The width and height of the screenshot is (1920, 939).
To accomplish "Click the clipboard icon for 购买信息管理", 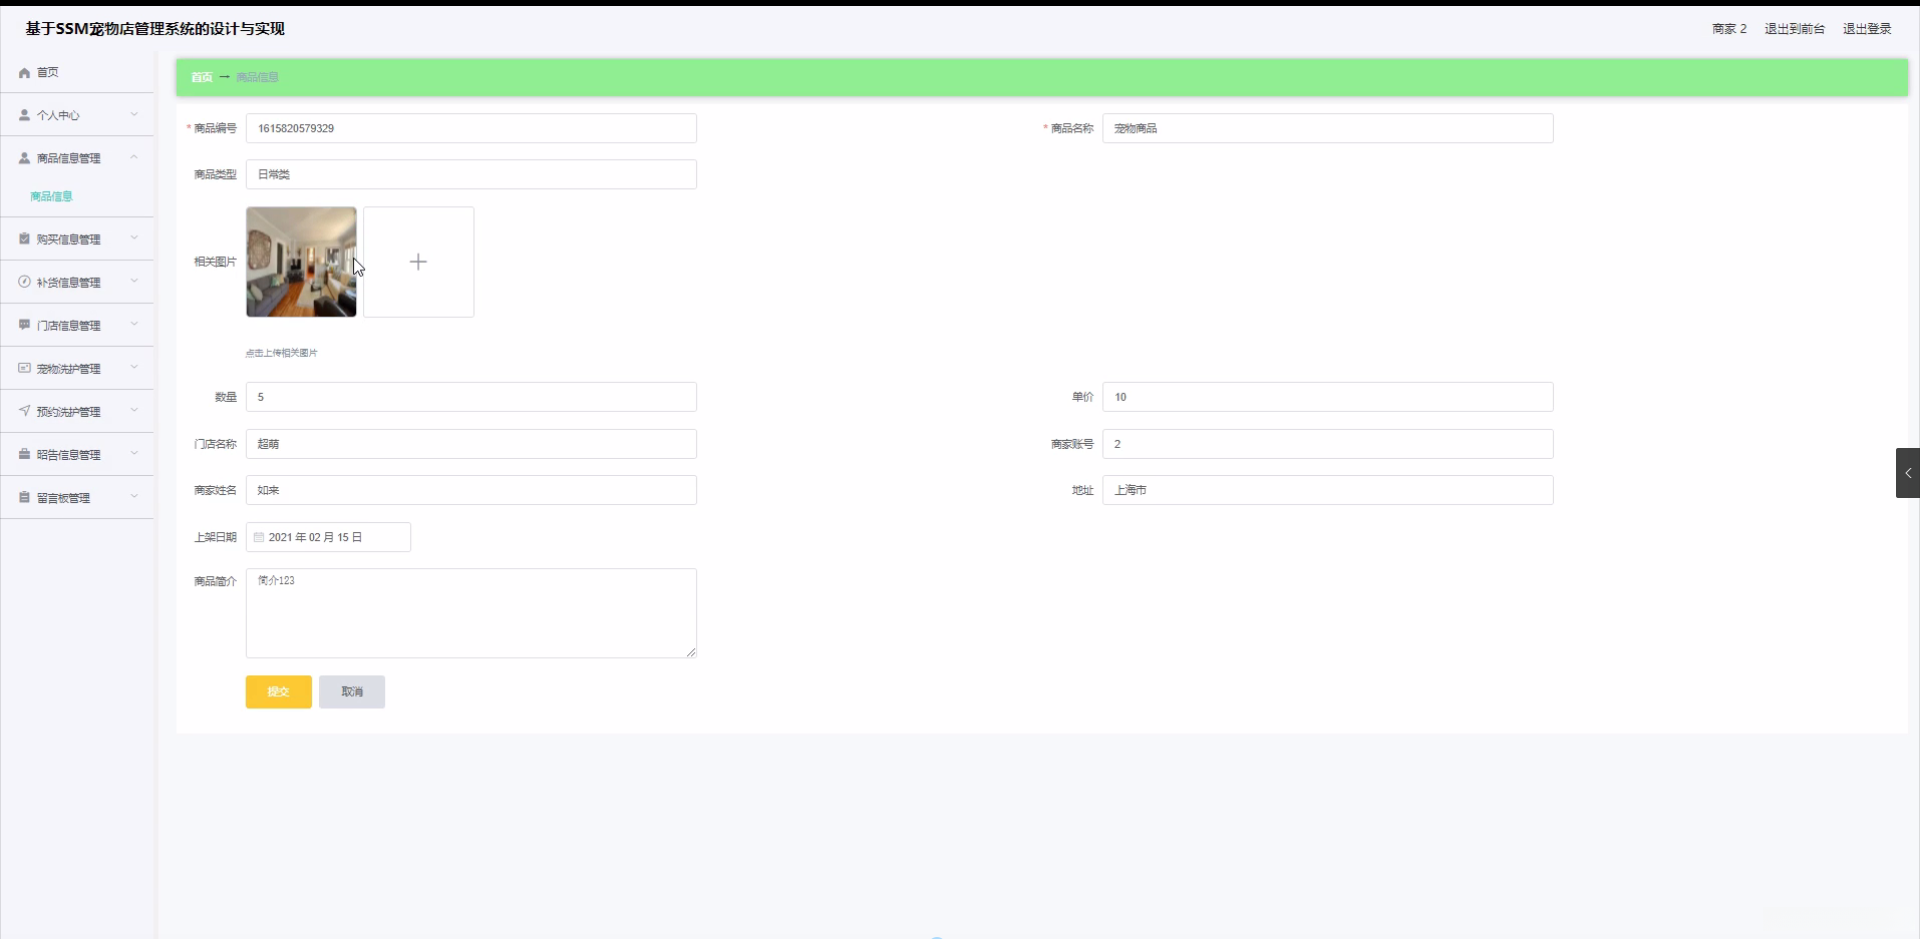I will [x=24, y=239].
